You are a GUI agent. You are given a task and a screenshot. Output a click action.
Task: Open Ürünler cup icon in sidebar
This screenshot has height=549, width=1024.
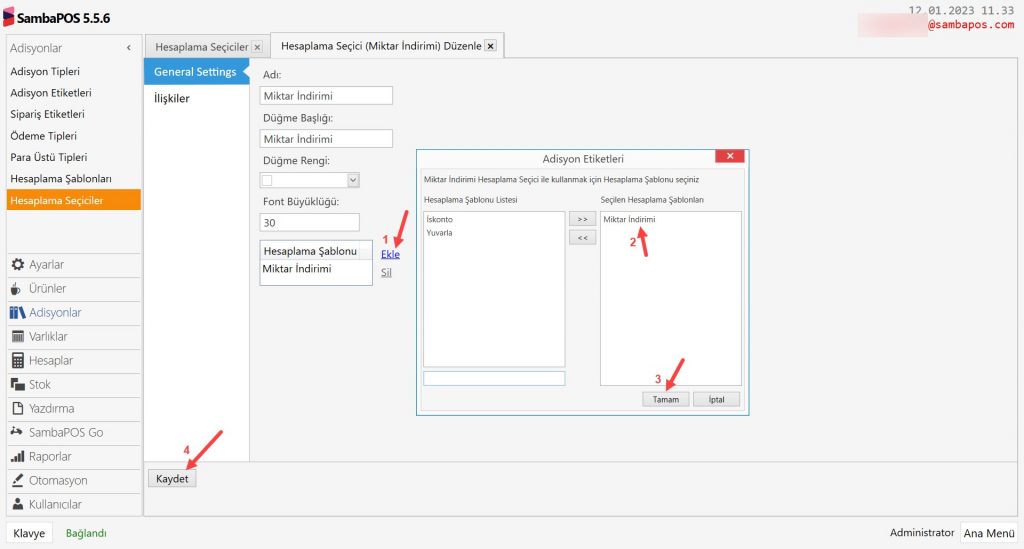click(x=16, y=289)
